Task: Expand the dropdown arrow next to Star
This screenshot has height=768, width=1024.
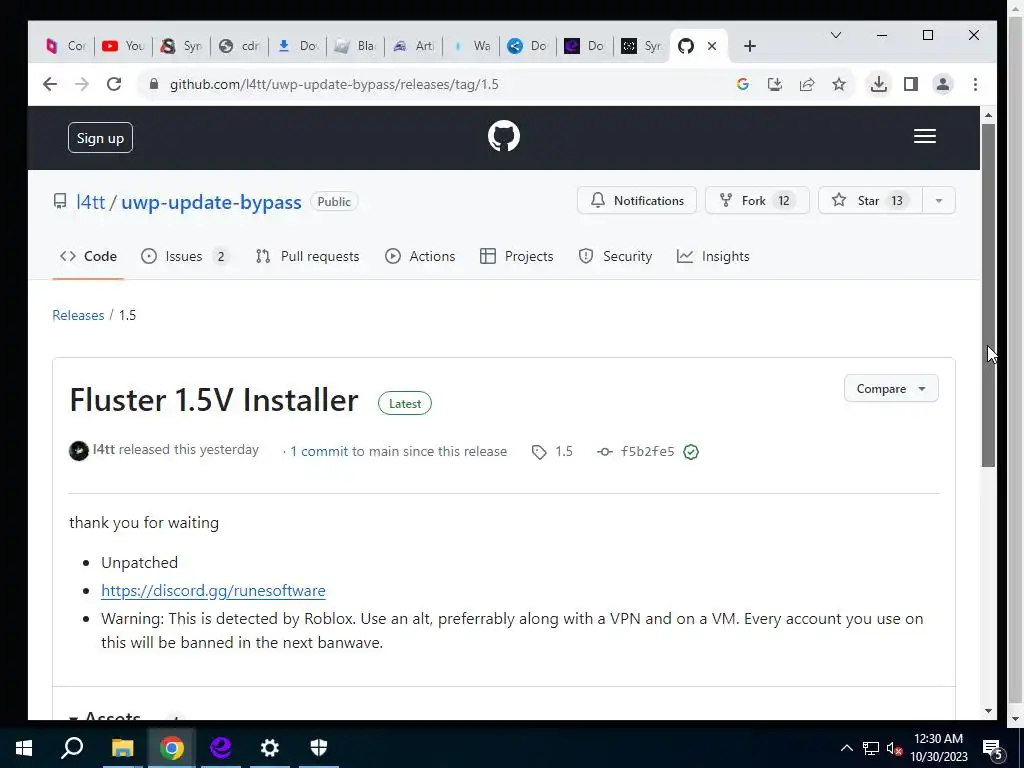Action: [938, 200]
